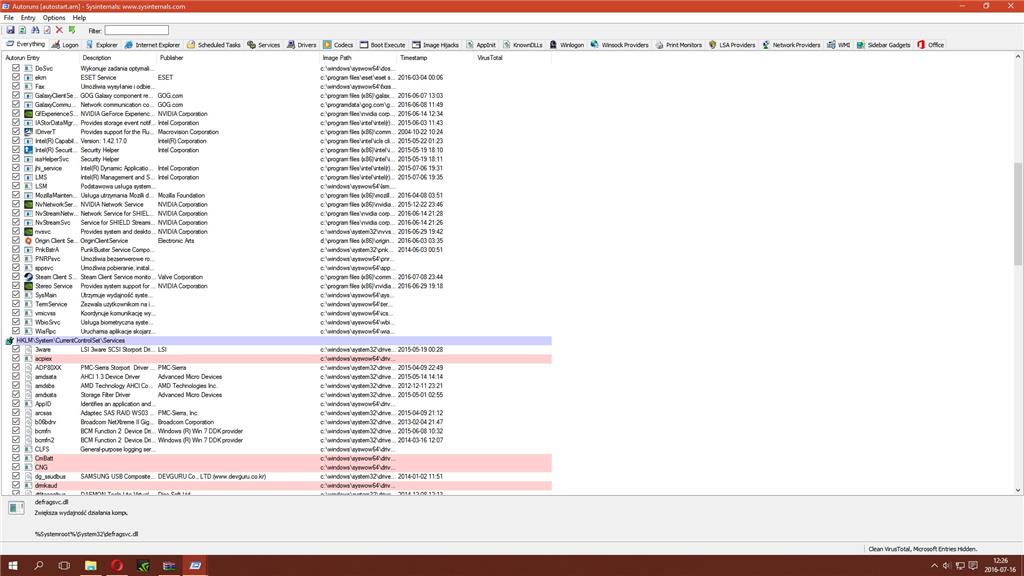
Task: Click the vertical scrollbar thumb
Action: click(1018, 214)
